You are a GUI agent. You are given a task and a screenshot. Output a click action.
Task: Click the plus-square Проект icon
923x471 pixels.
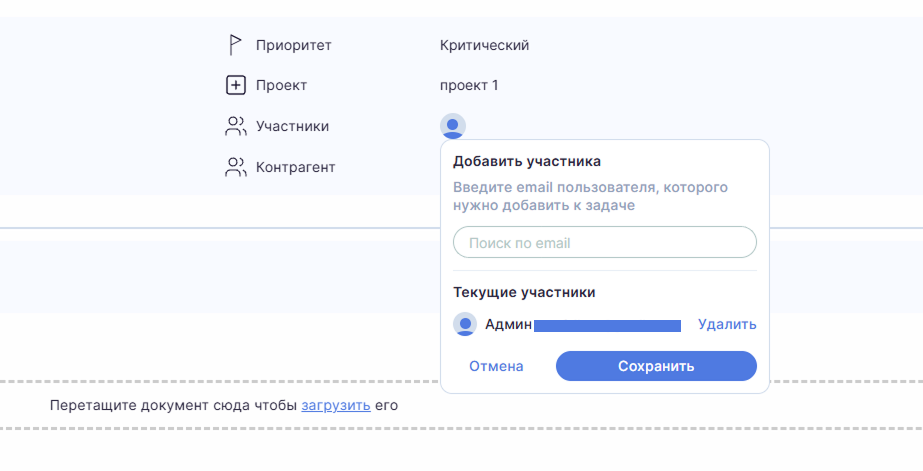coord(235,86)
